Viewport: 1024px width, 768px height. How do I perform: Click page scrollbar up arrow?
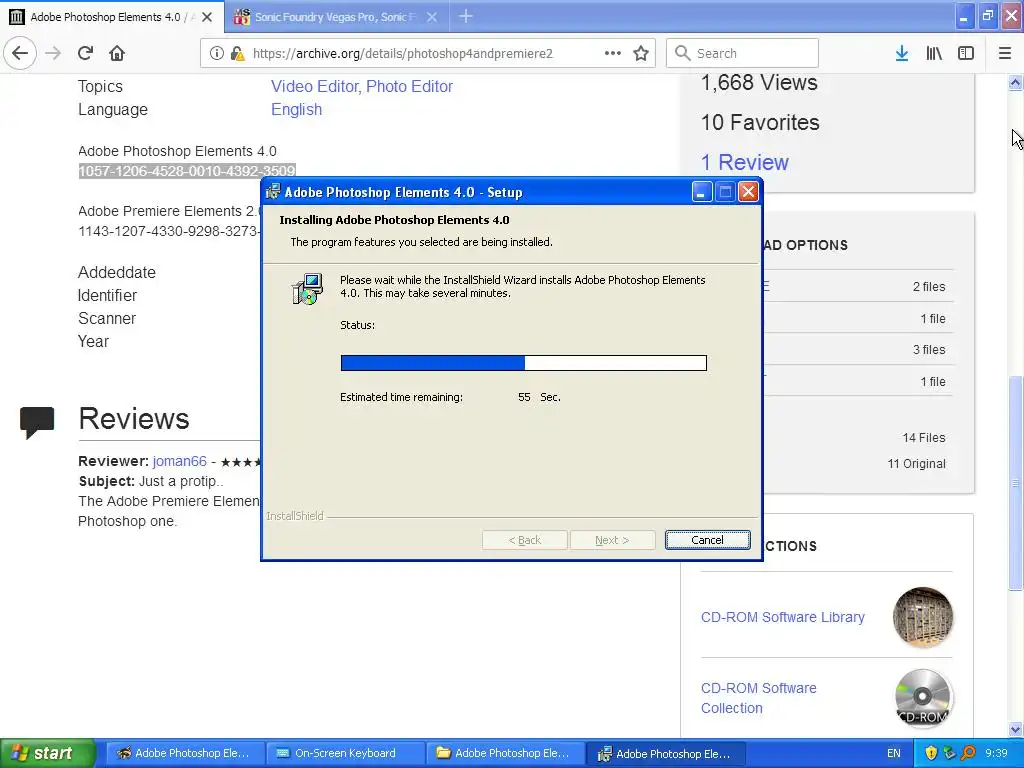click(x=1015, y=82)
